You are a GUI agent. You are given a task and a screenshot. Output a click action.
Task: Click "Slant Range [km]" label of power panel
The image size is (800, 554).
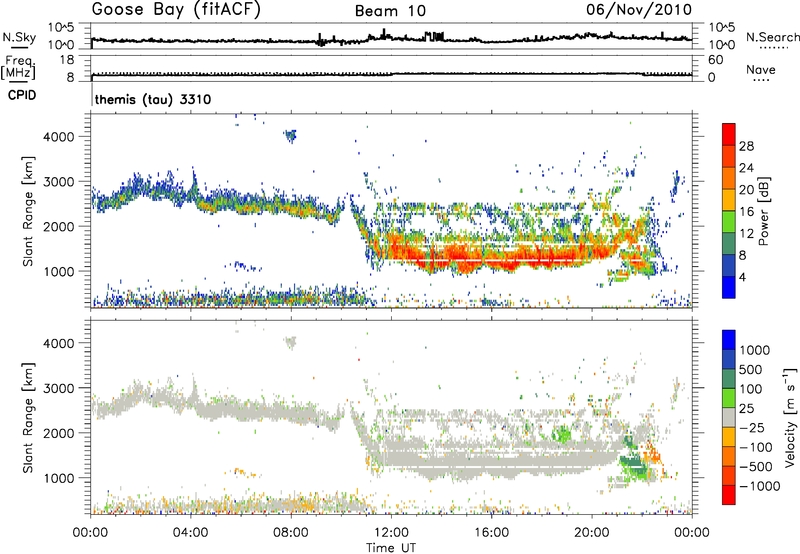[28, 211]
